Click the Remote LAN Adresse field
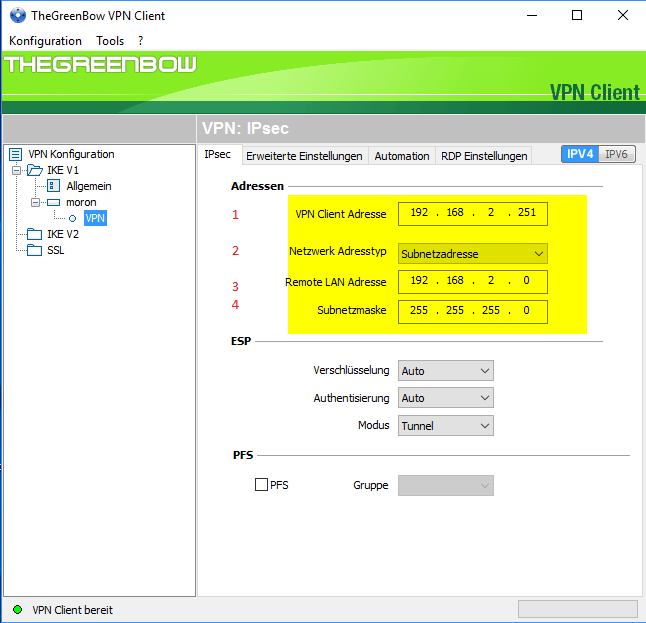This screenshot has width=646, height=623. point(473,282)
